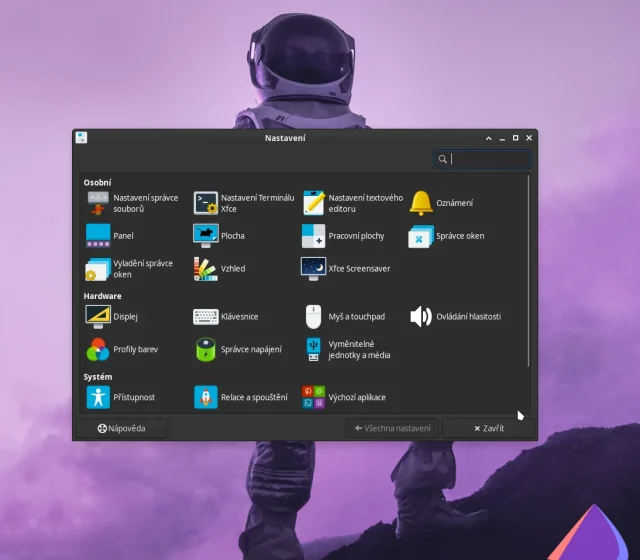Open Myš a touchpad settings

point(314,317)
